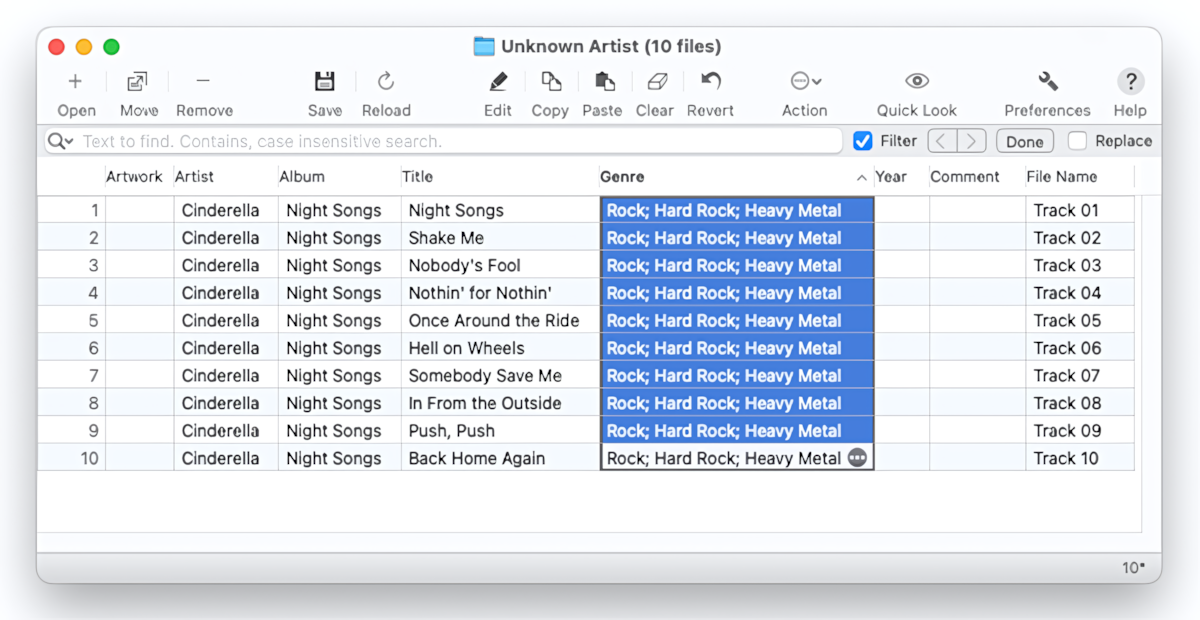Image resolution: width=1200 pixels, height=620 pixels.
Task: Select the title 'Back Home Again'
Action: 500,458
